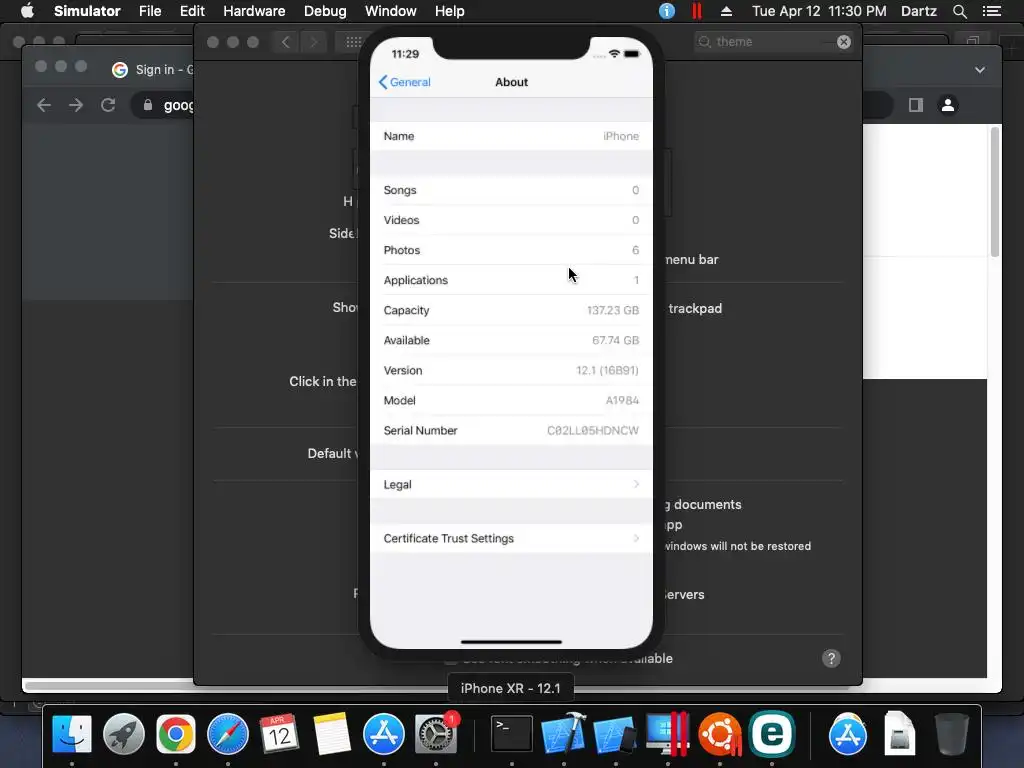Clear the theme search field
The width and height of the screenshot is (1024, 768).
click(844, 42)
